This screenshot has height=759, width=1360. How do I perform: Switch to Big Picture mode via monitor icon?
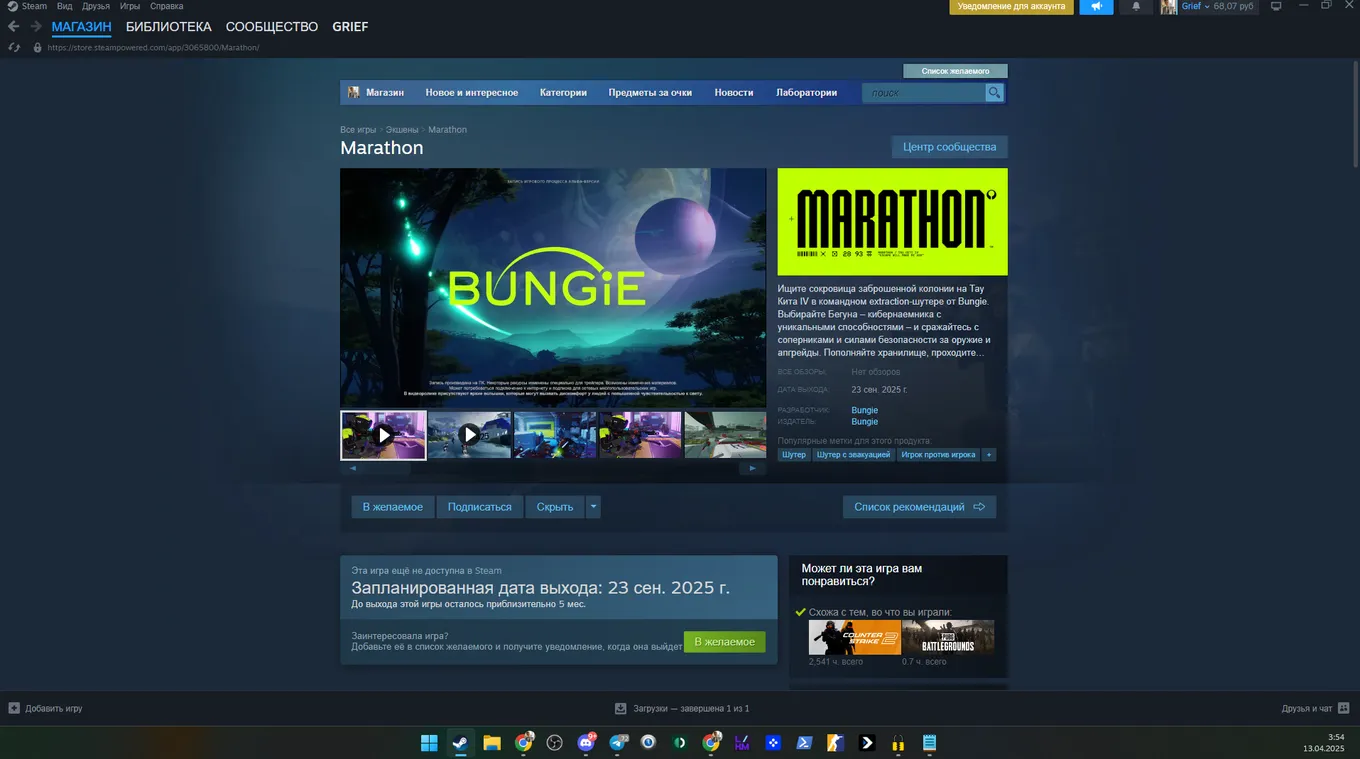pyautogui.click(x=1276, y=6)
